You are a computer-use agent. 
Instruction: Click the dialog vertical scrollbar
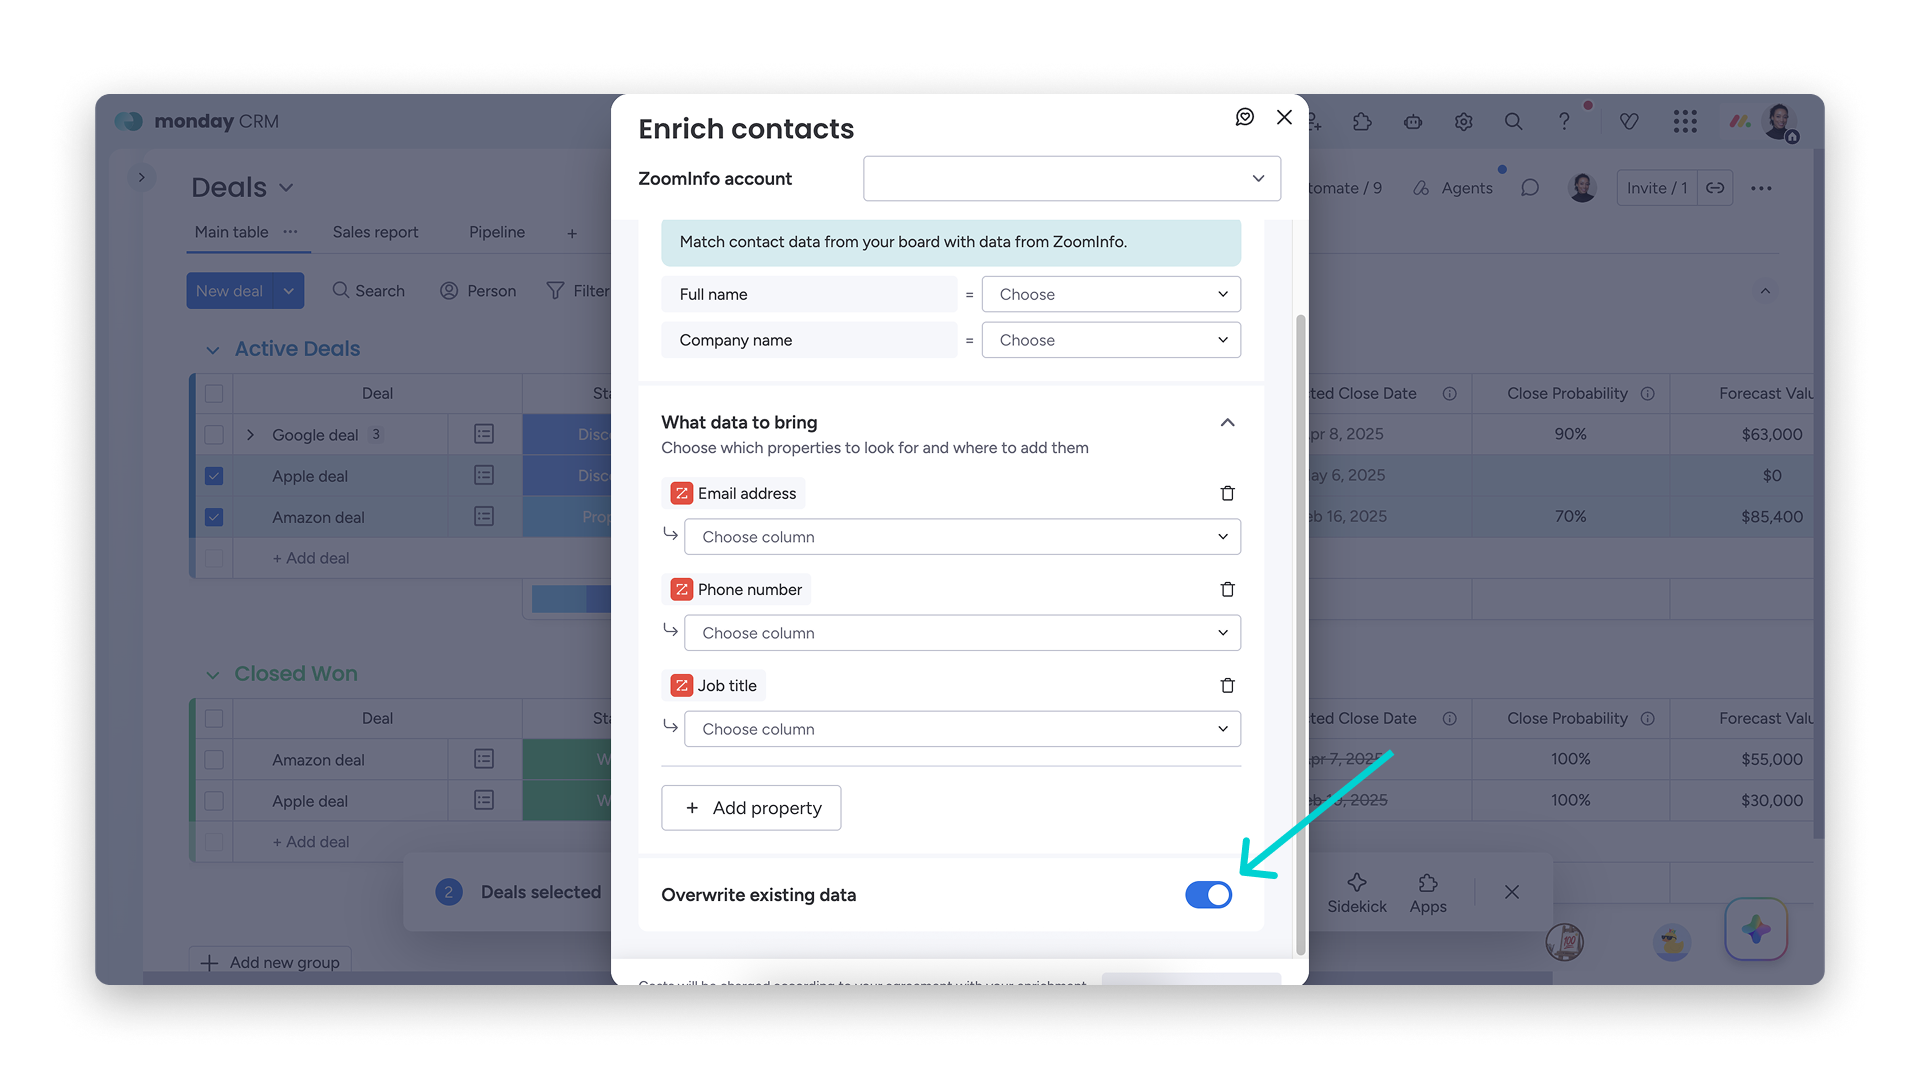(x=1300, y=635)
